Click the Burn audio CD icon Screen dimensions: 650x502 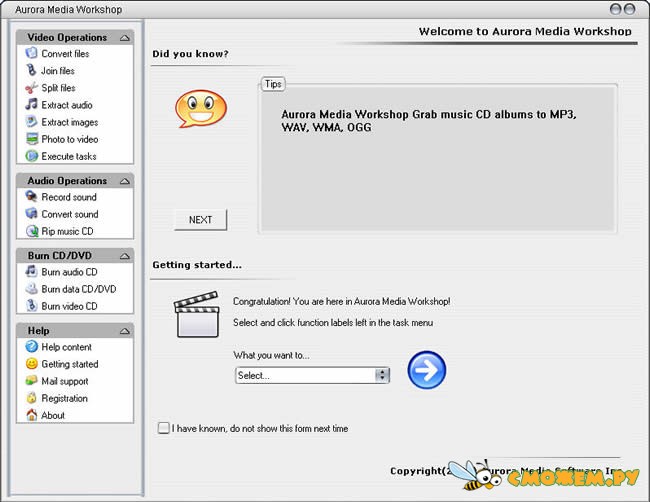click(32, 271)
